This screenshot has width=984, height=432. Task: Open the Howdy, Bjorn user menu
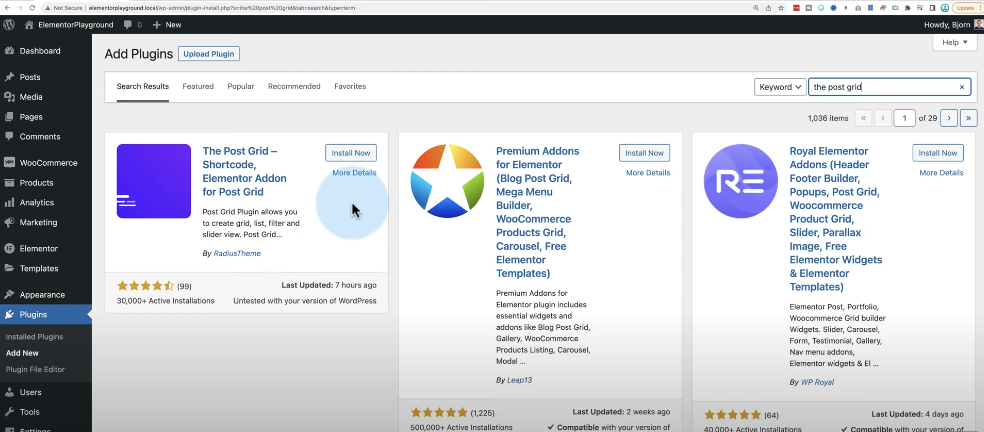pos(953,24)
